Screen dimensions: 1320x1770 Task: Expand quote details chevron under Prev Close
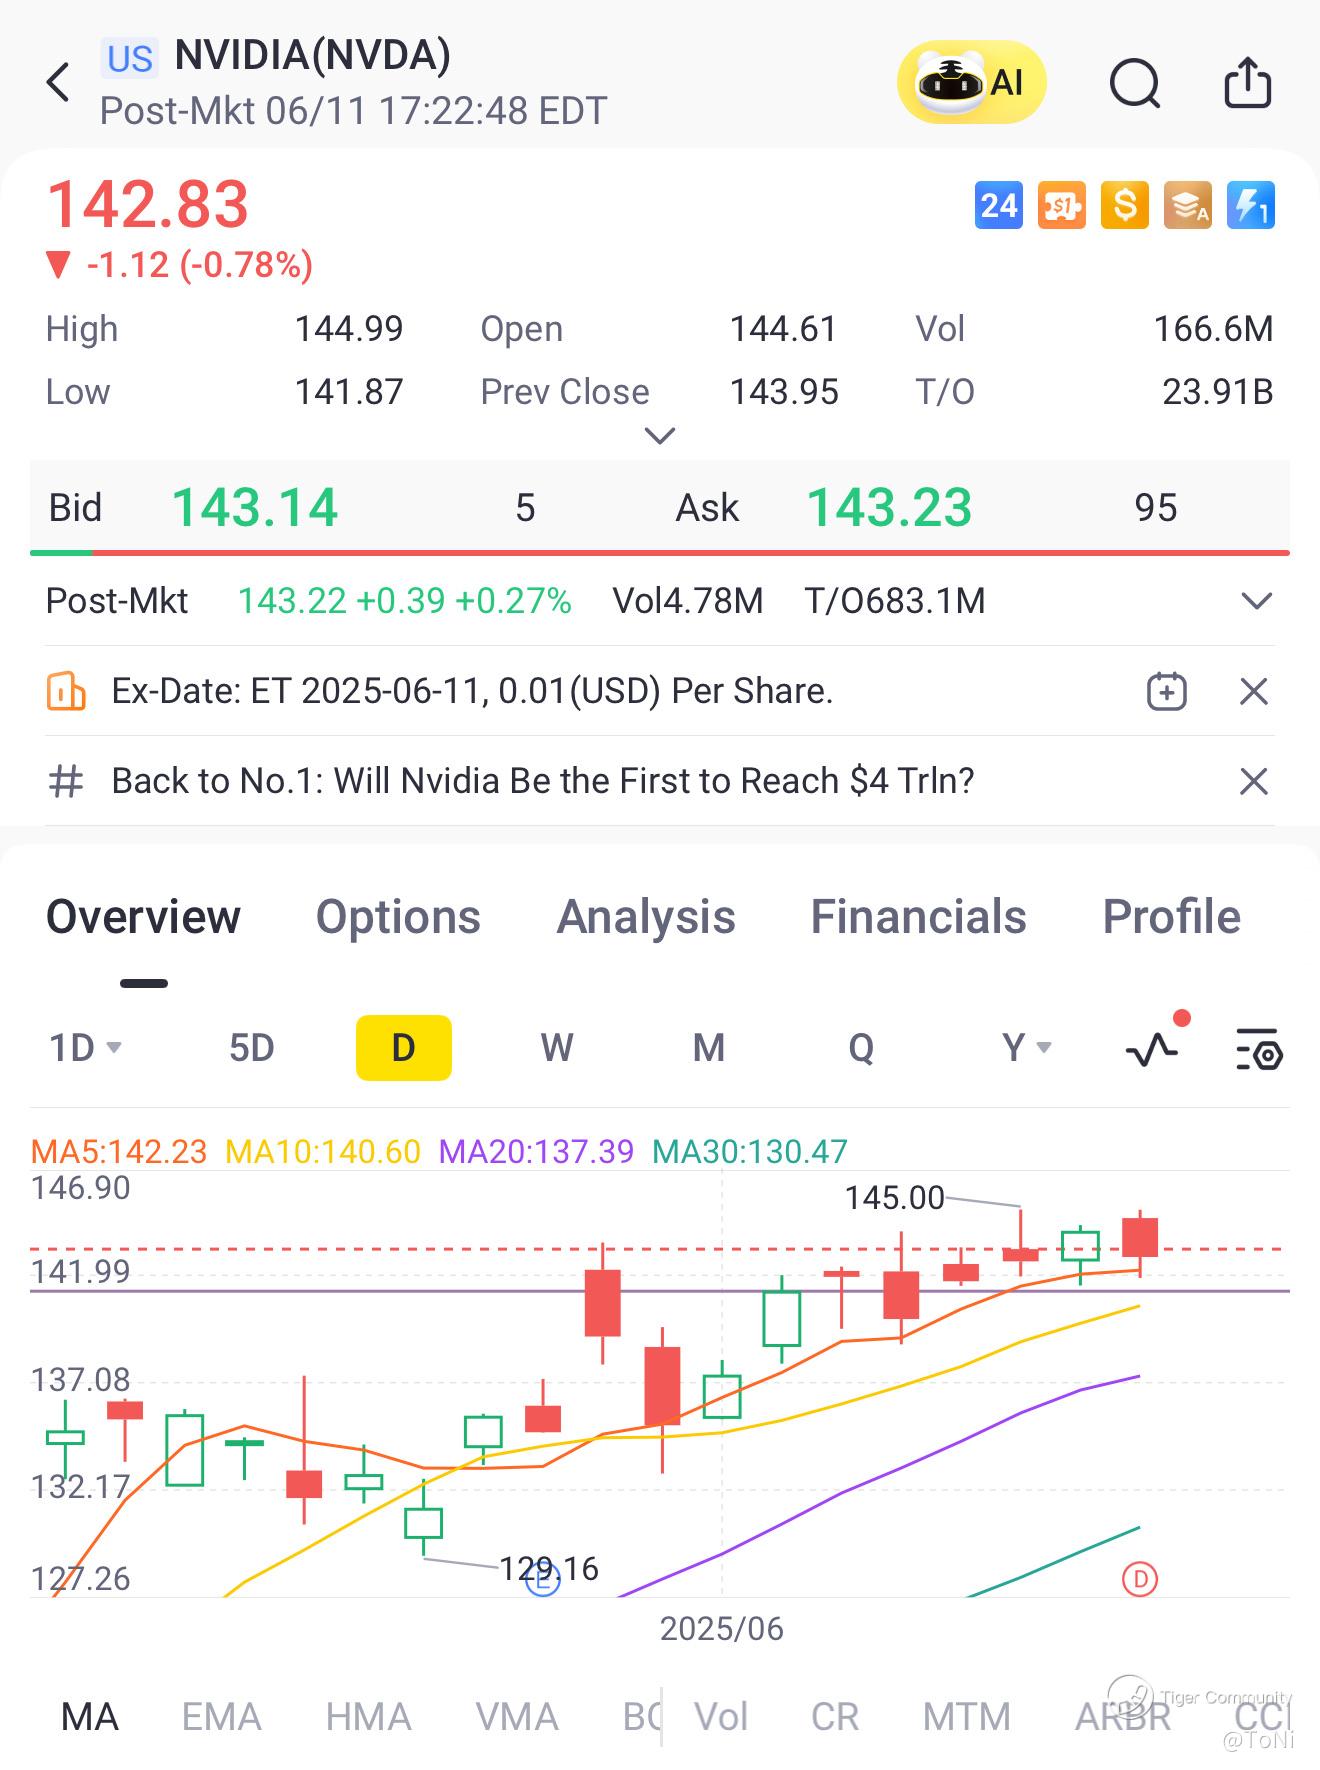click(660, 436)
